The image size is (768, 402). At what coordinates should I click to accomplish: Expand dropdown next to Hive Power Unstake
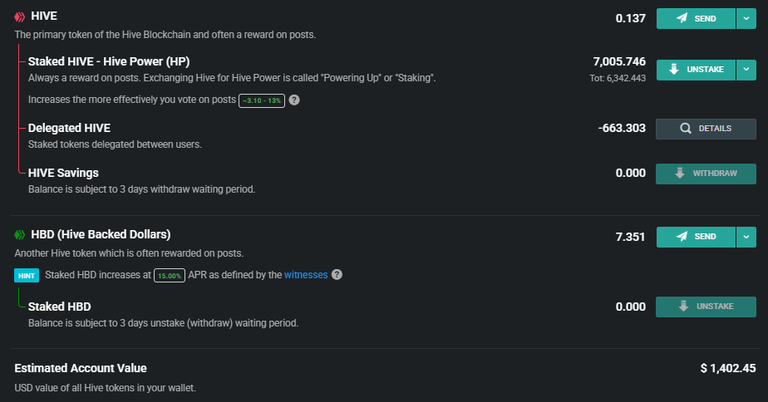coord(746,70)
